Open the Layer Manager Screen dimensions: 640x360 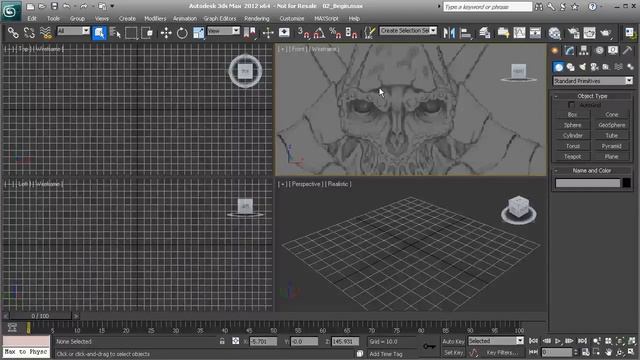pos(484,33)
